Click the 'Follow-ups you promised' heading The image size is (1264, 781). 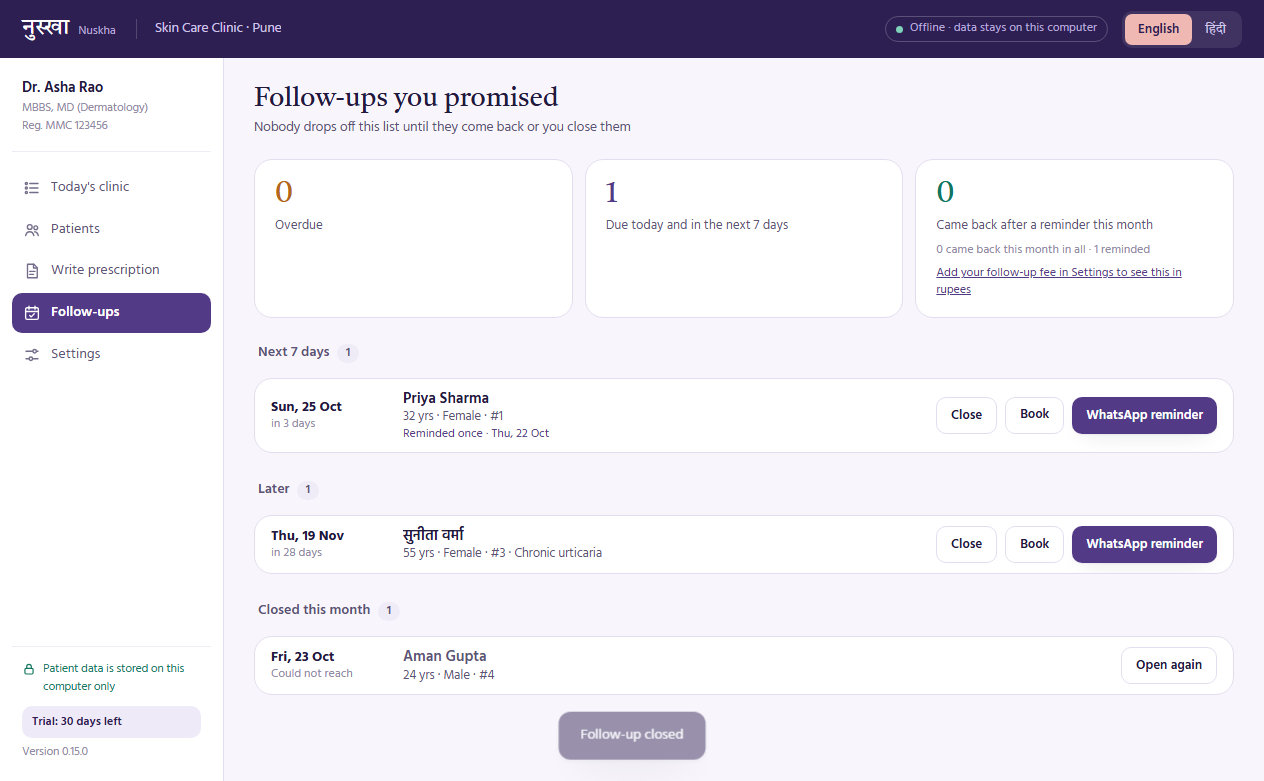point(406,97)
